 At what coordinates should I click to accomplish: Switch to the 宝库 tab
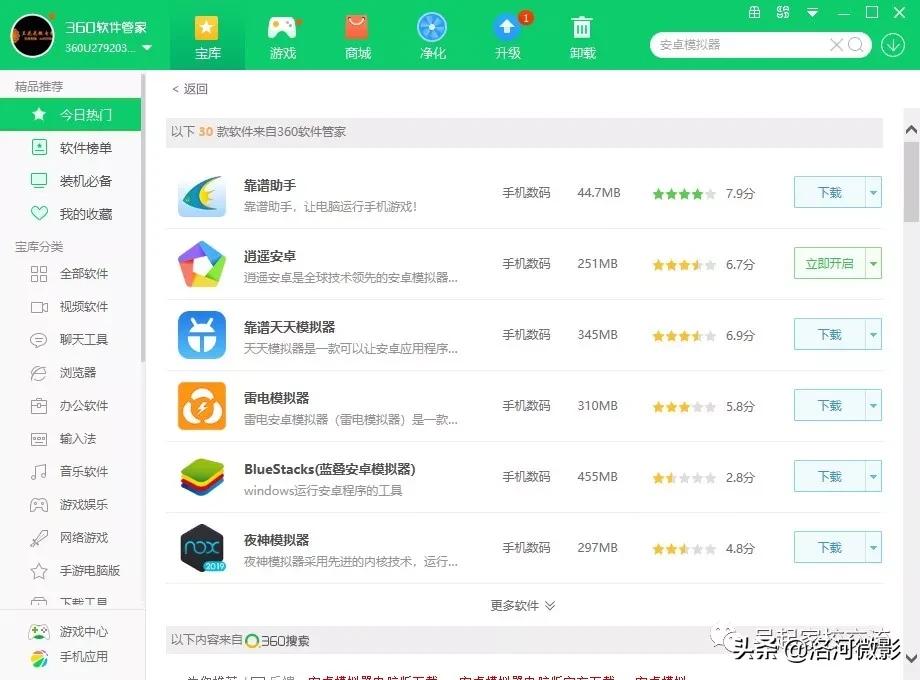(207, 35)
